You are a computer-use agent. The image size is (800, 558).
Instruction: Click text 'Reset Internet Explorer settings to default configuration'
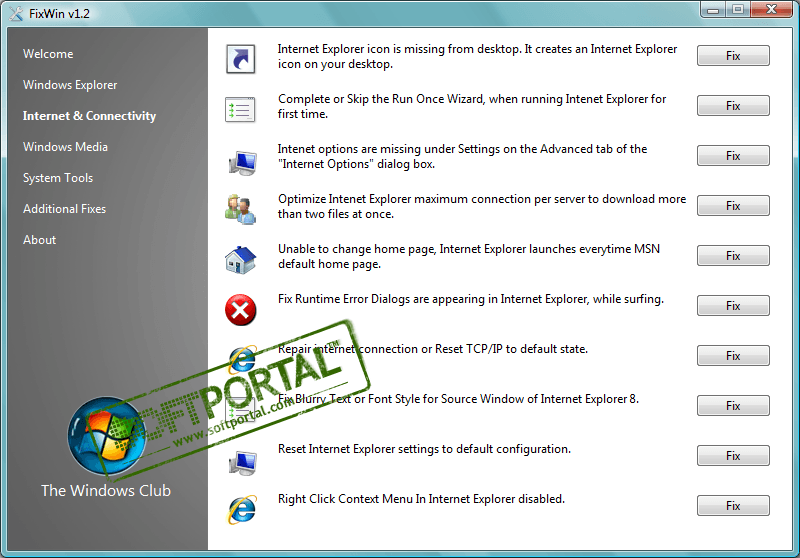(x=424, y=449)
